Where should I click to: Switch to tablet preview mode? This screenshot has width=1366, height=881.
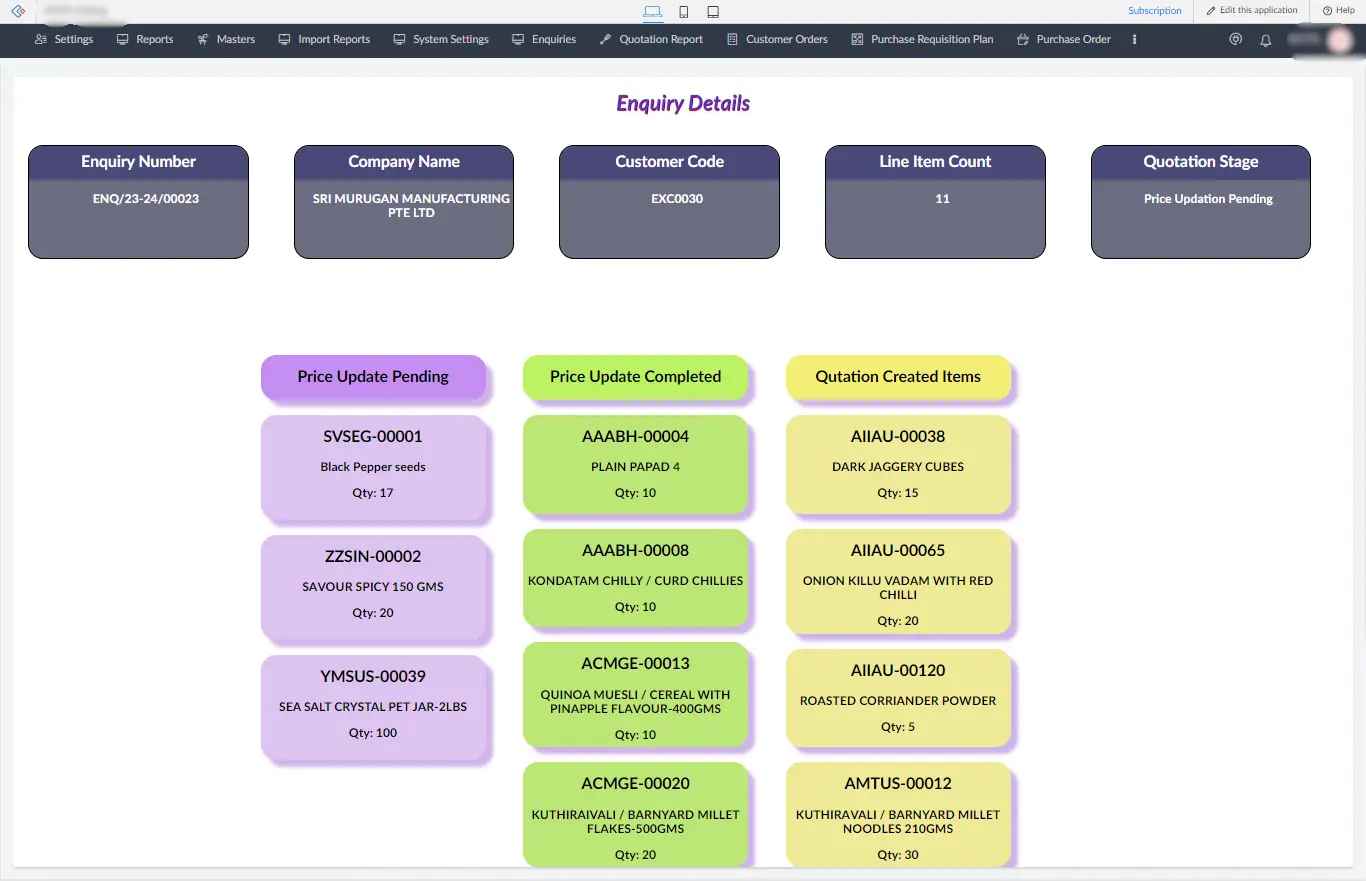coord(712,11)
